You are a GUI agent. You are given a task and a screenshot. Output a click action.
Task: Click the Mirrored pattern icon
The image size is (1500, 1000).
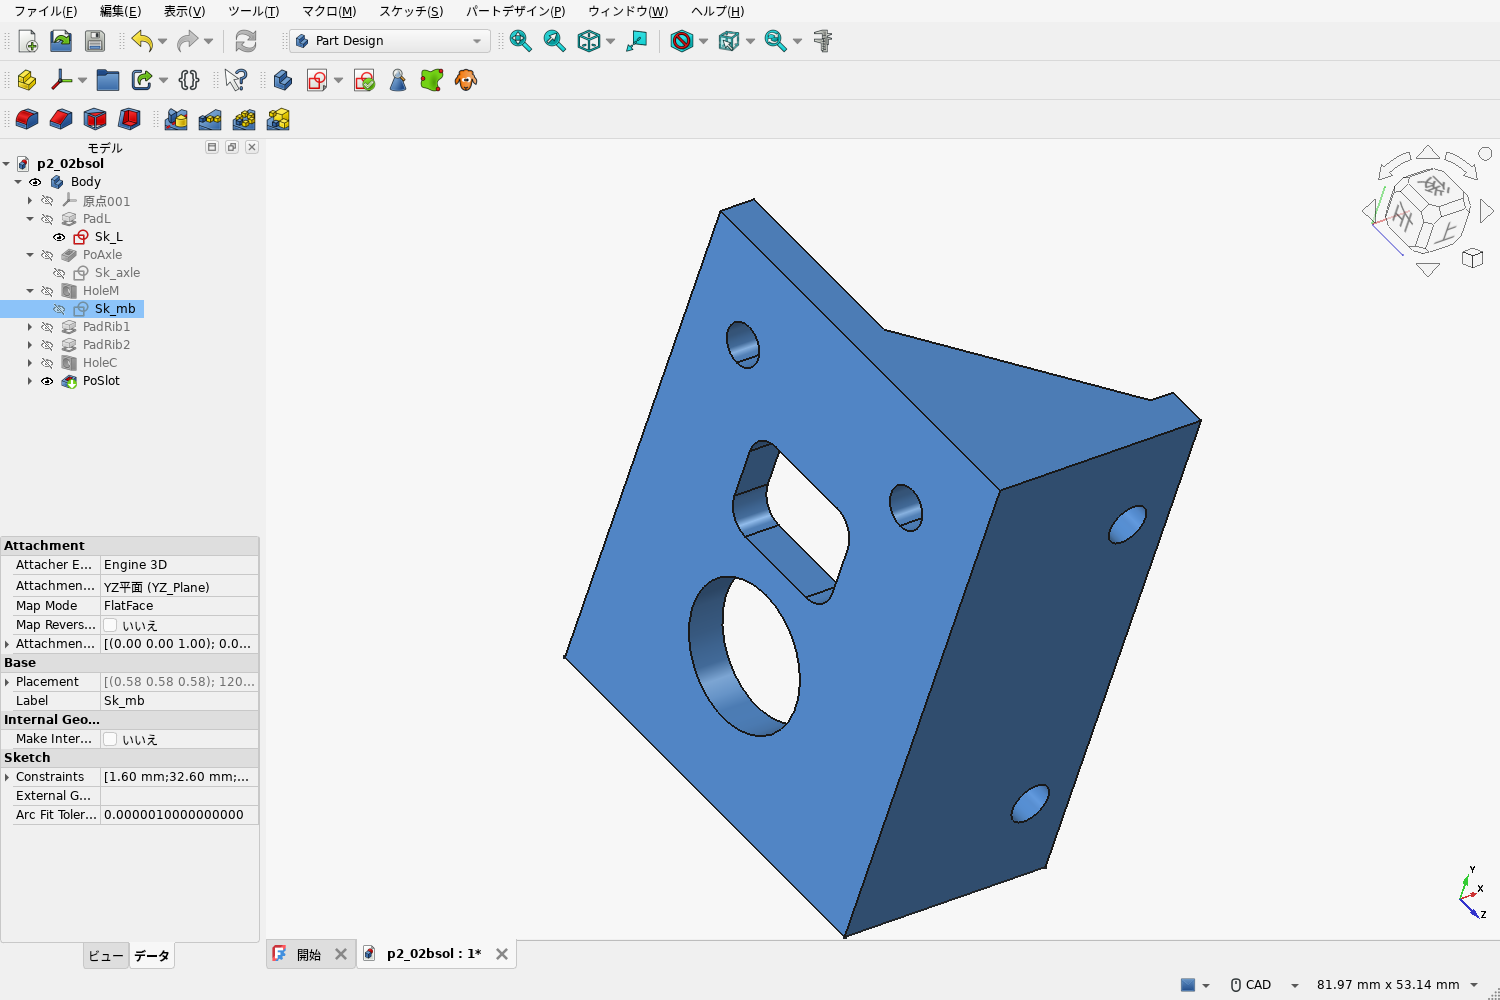pos(176,120)
